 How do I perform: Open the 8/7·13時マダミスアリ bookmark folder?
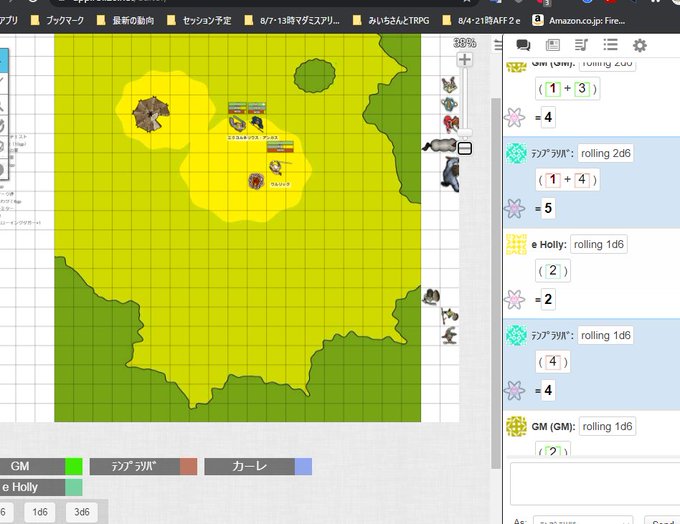pyautogui.click(x=292, y=20)
